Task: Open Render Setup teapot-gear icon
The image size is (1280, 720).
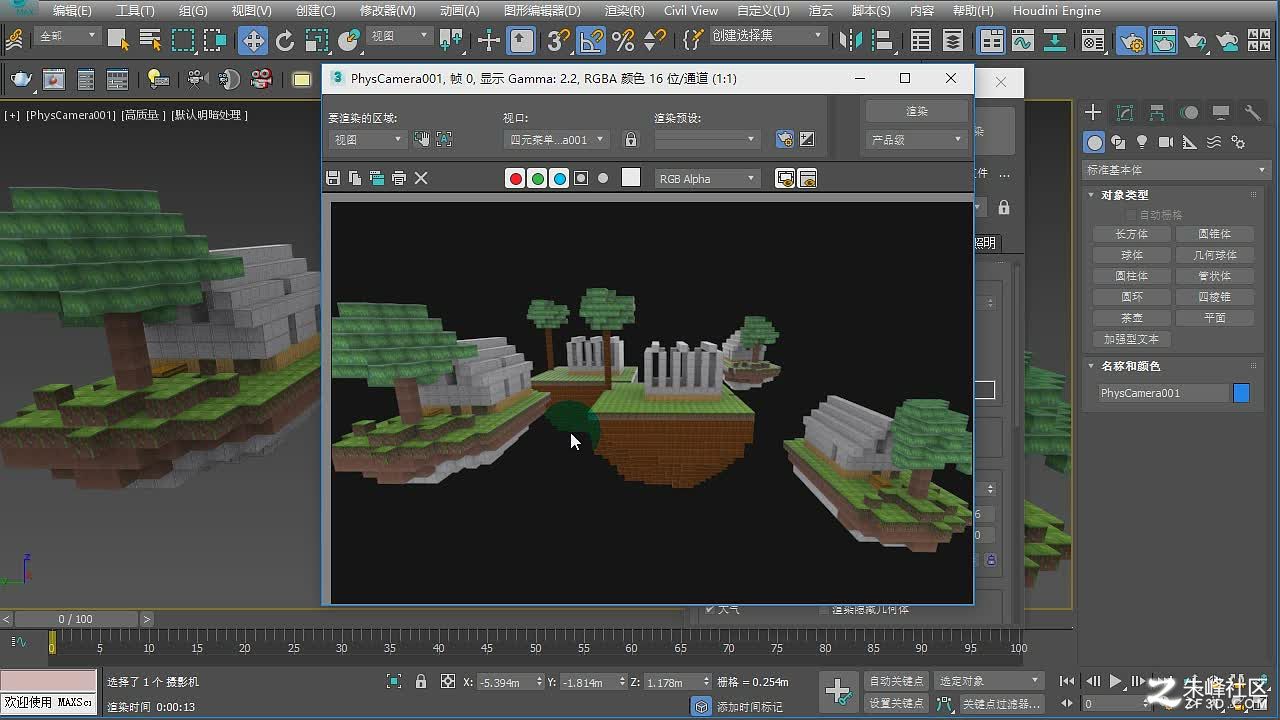Action: (x=1130, y=41)
